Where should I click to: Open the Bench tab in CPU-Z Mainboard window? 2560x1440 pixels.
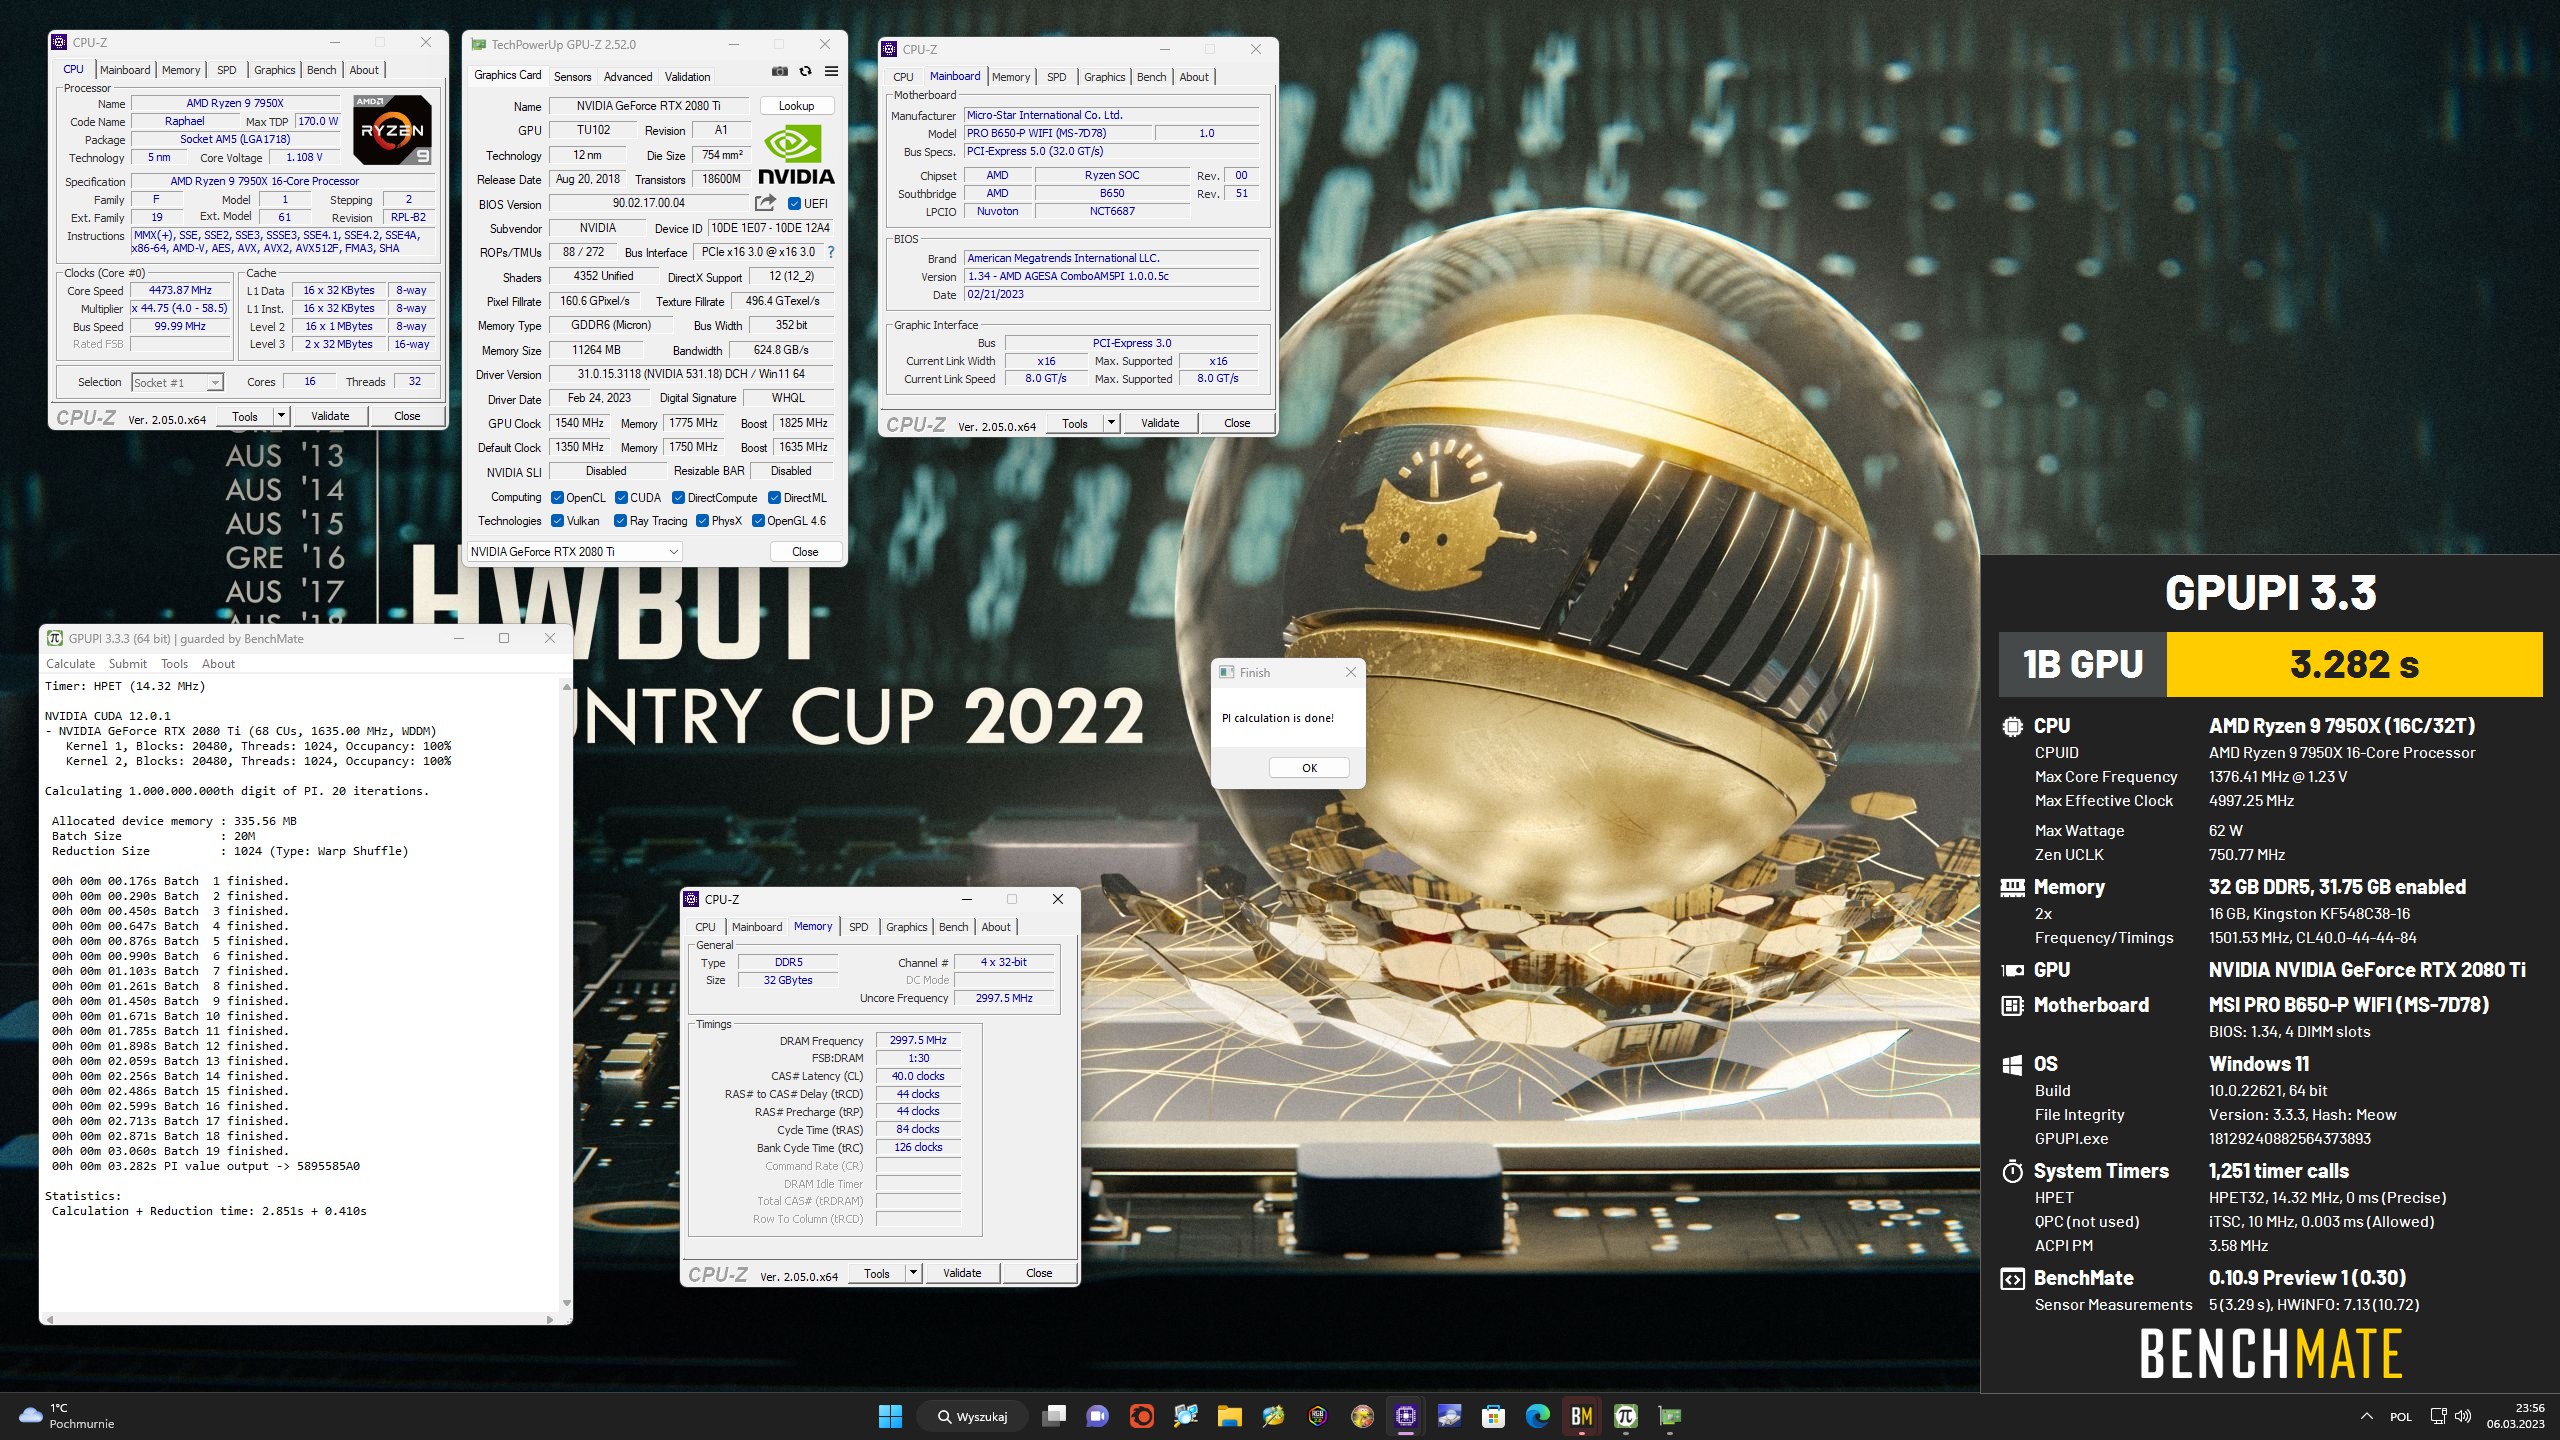1152,77
